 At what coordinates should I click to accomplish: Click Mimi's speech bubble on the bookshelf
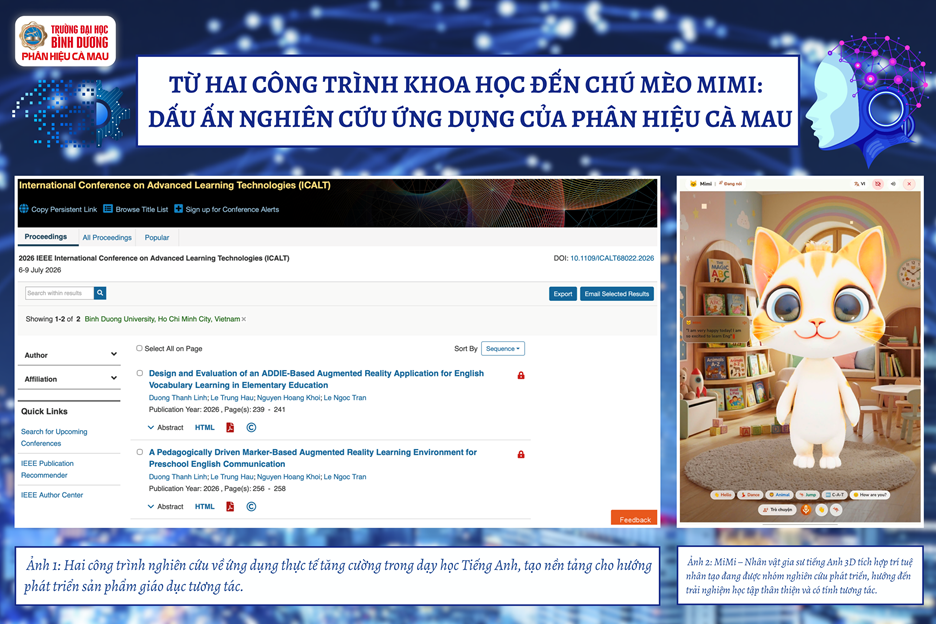(715, 330)
